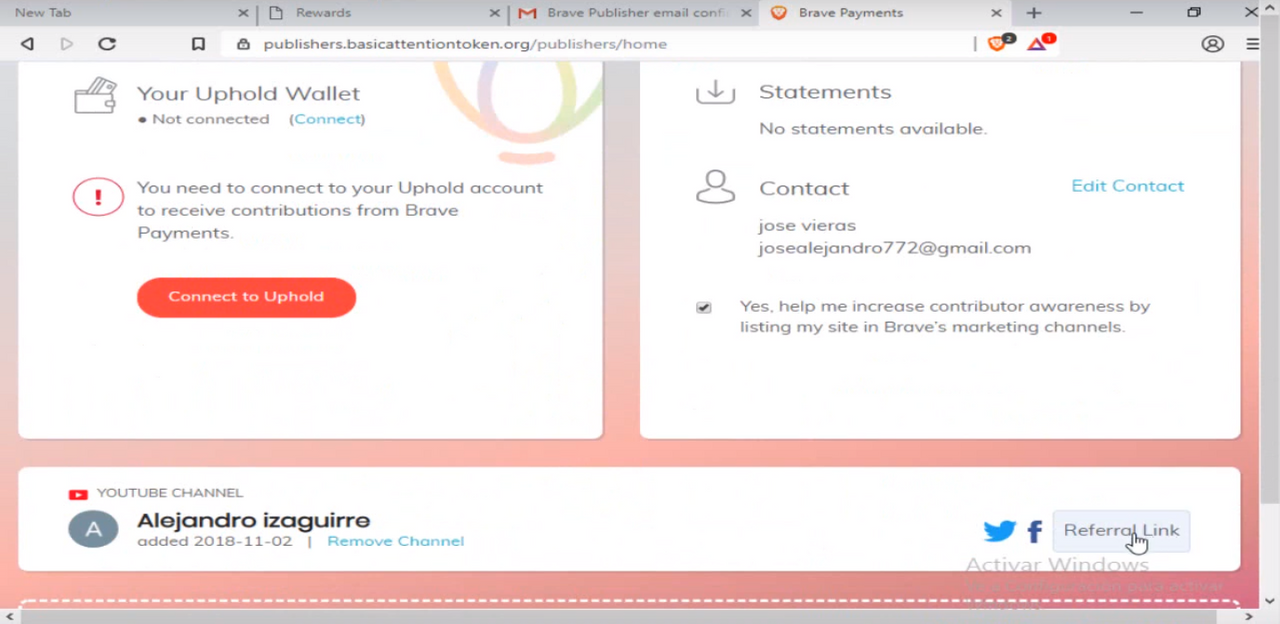Click the YouTube channel logo icon

point(78,494)
